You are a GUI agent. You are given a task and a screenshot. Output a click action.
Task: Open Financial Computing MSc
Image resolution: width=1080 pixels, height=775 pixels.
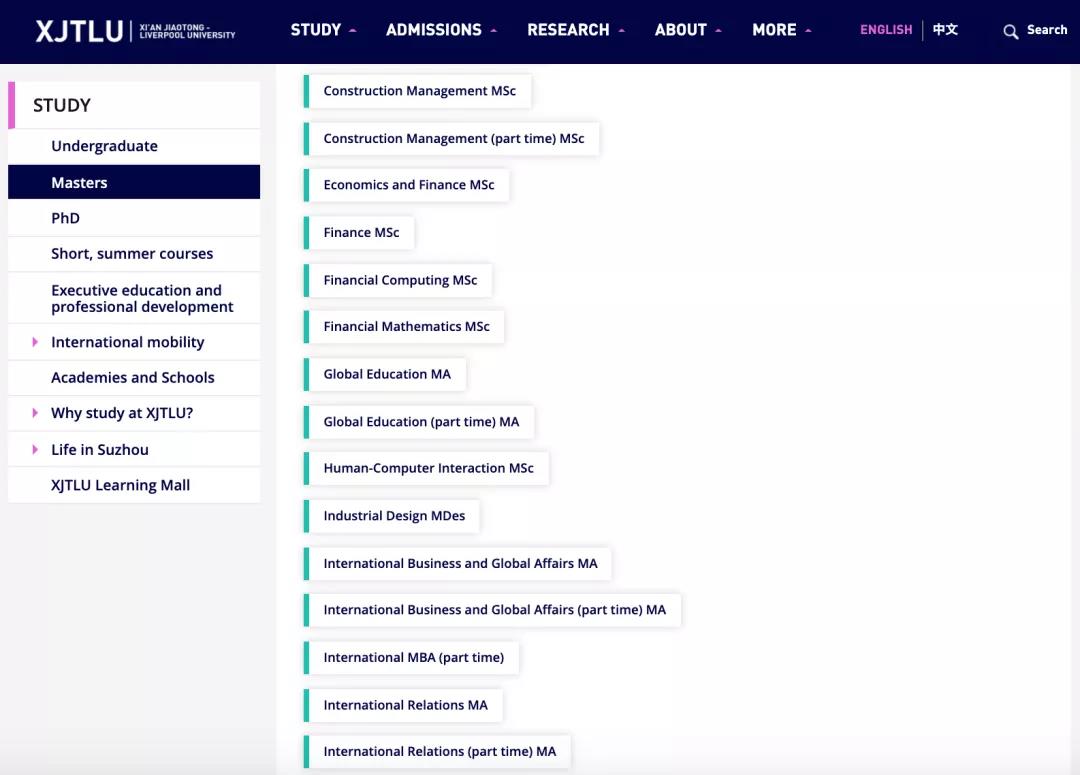[x=398, y=280]
